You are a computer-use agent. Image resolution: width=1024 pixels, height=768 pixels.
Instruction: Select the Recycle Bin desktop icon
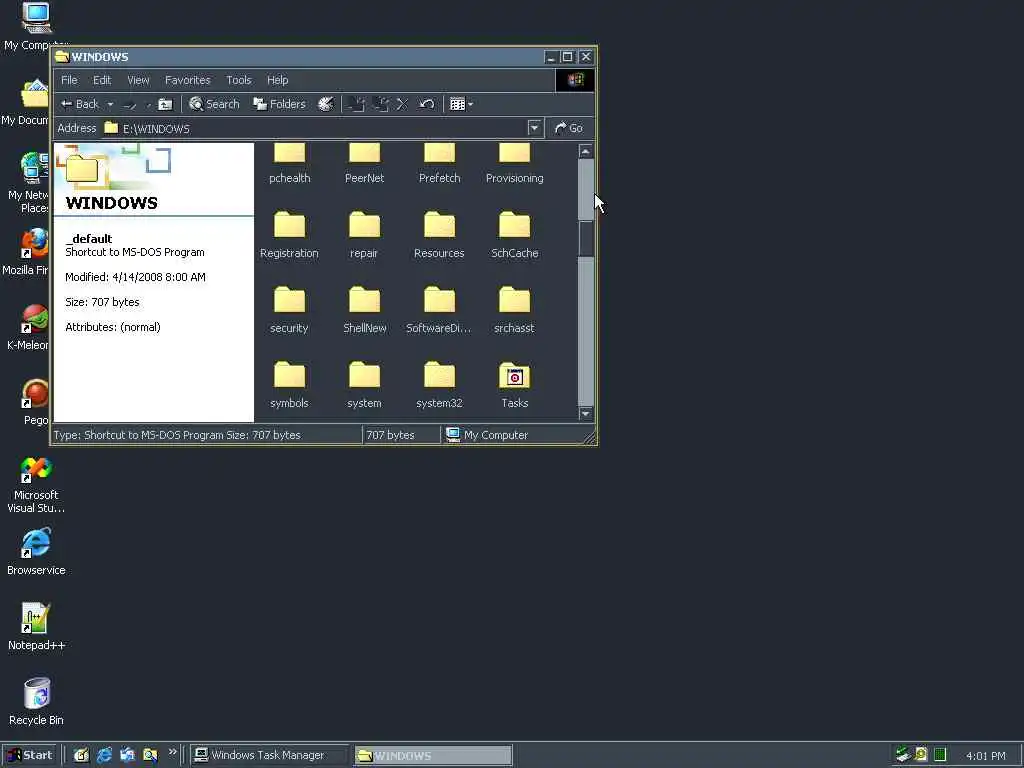[x=36, y=702]
